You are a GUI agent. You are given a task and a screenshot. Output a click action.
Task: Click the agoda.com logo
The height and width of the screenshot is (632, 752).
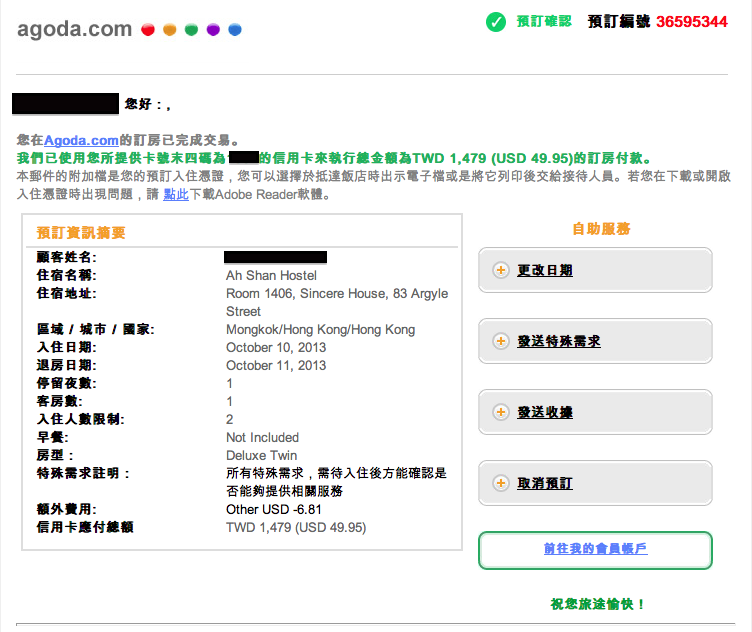click(x=129, y=29)
